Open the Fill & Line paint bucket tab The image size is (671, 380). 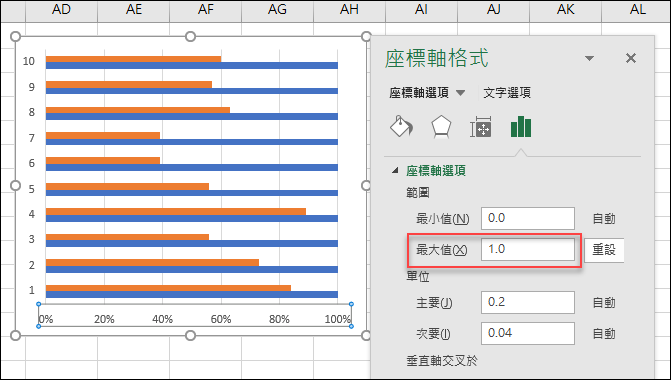tap(401, 127)
